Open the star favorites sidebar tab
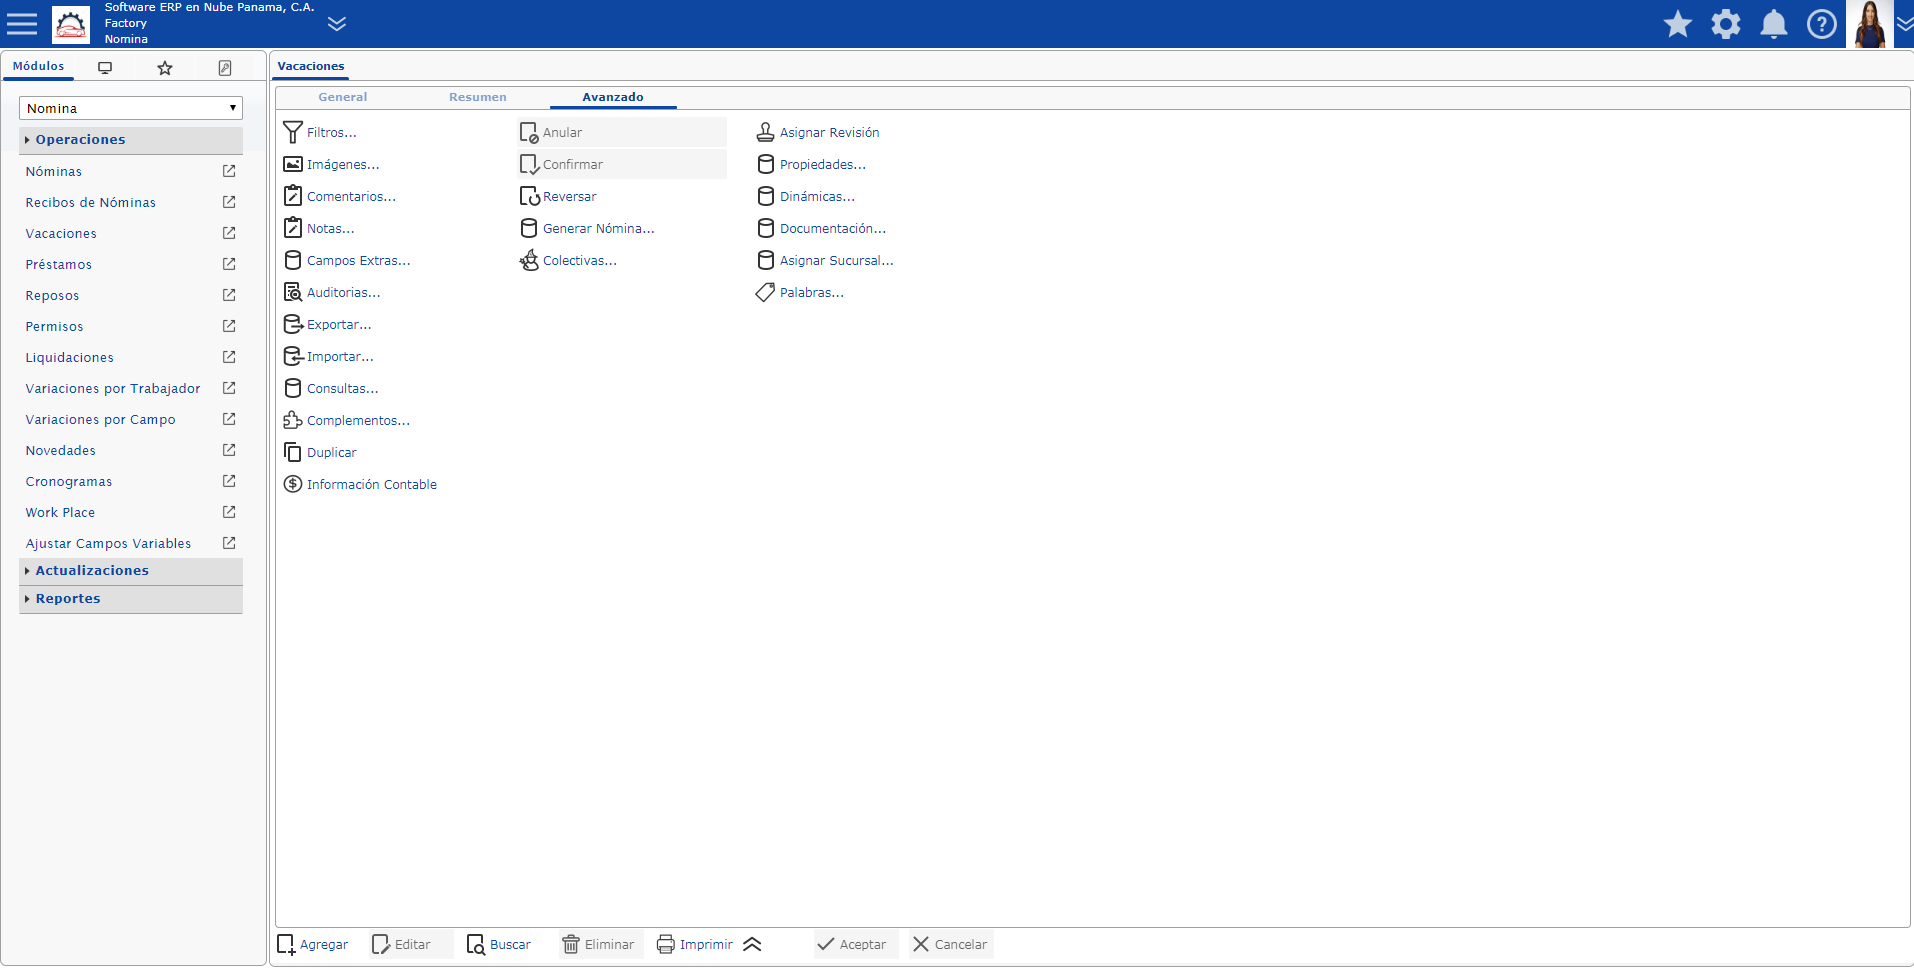1914x969 pixels. [165, 68]
